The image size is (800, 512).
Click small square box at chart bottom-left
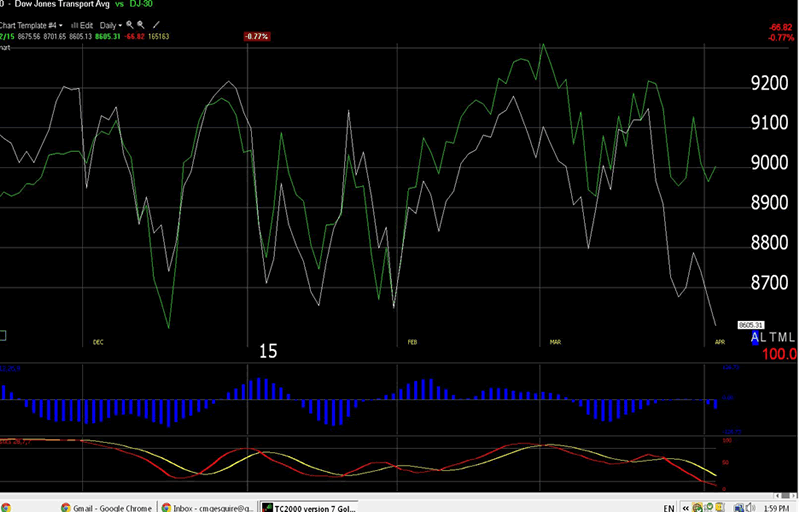3,335
